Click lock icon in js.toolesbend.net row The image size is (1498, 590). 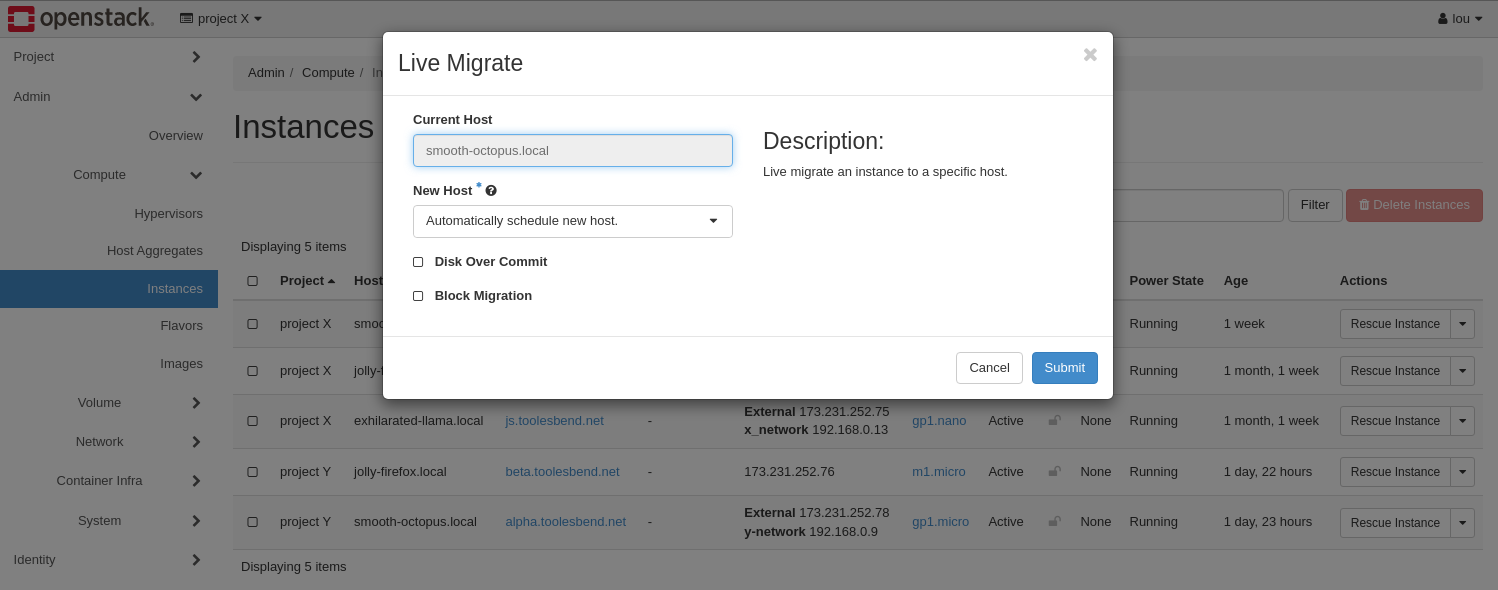pos(1054,421)
